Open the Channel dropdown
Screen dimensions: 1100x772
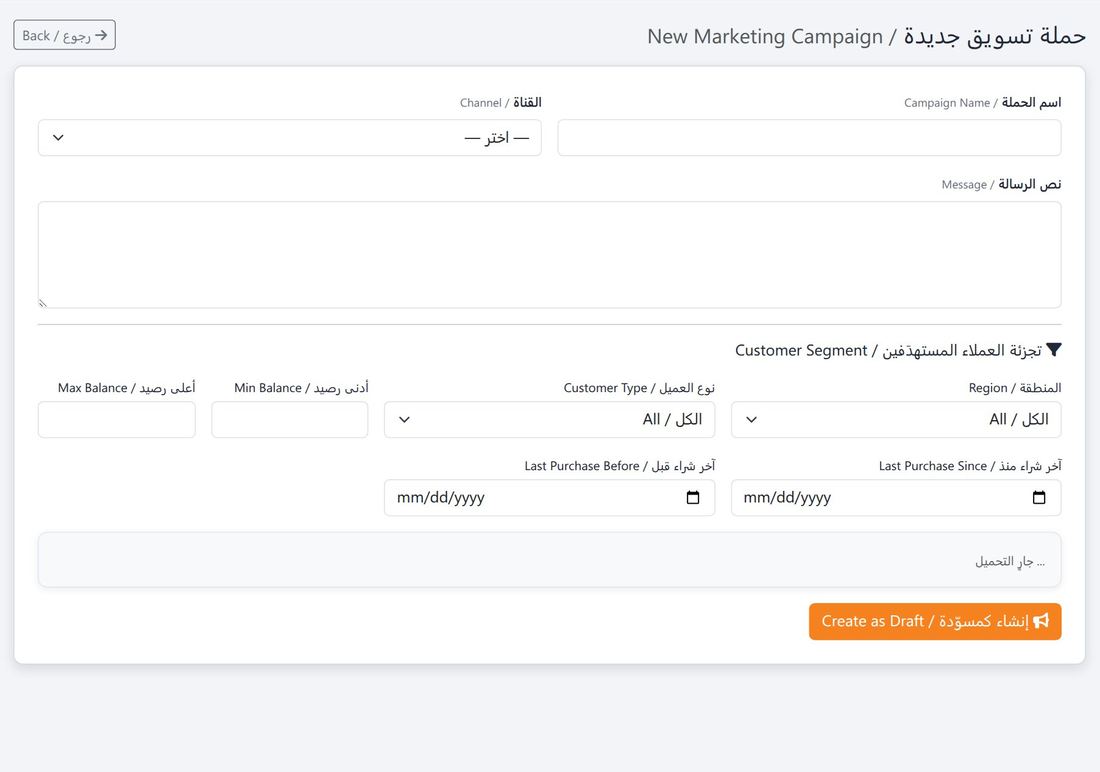[x=290, y=138]
